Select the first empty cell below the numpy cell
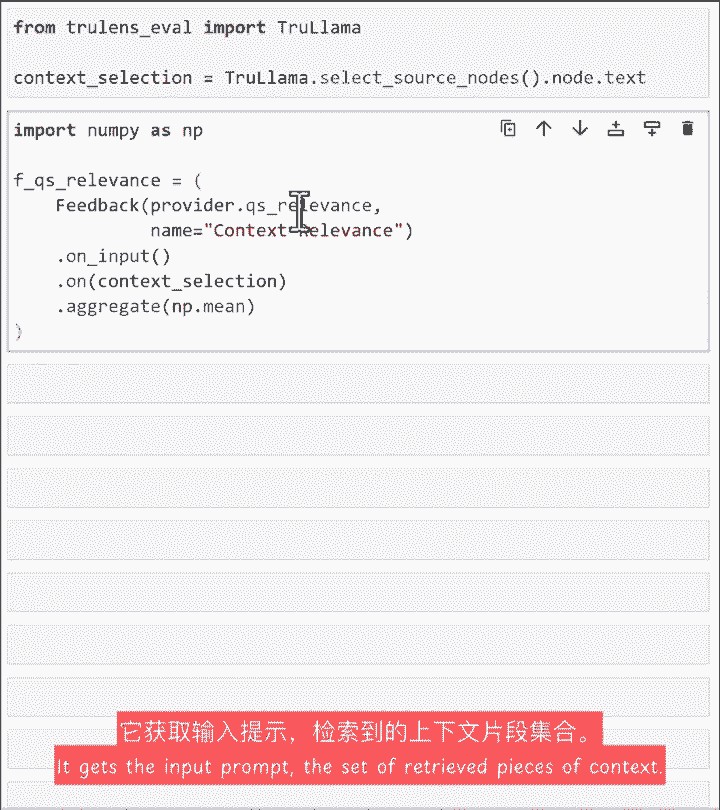Screen dimensions: 720x810 pyautogui.click(x=358, y=383)
